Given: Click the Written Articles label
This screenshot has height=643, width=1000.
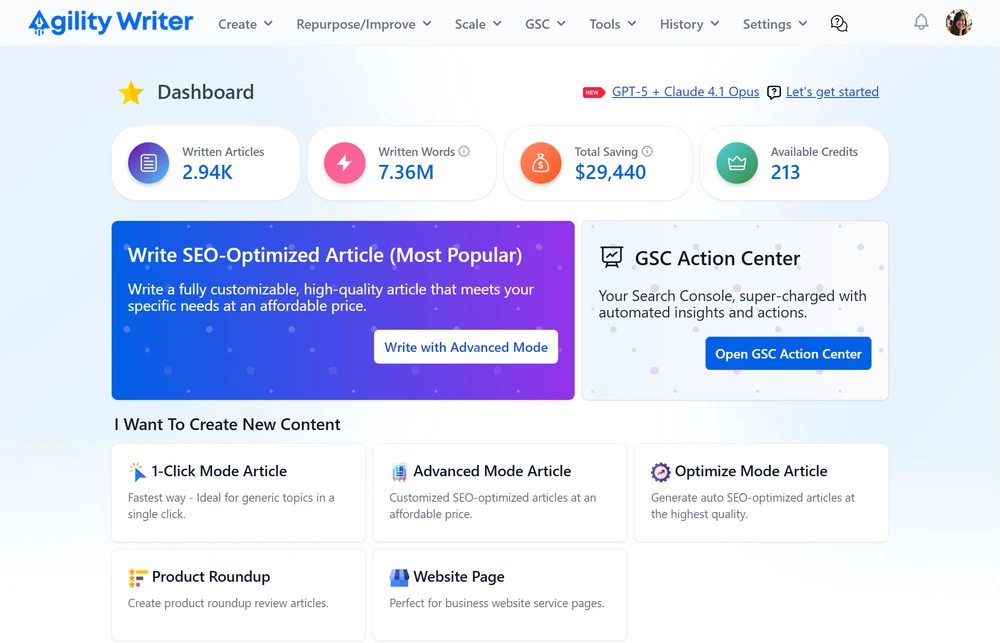Looking at the screenshot, I should 223,152.
